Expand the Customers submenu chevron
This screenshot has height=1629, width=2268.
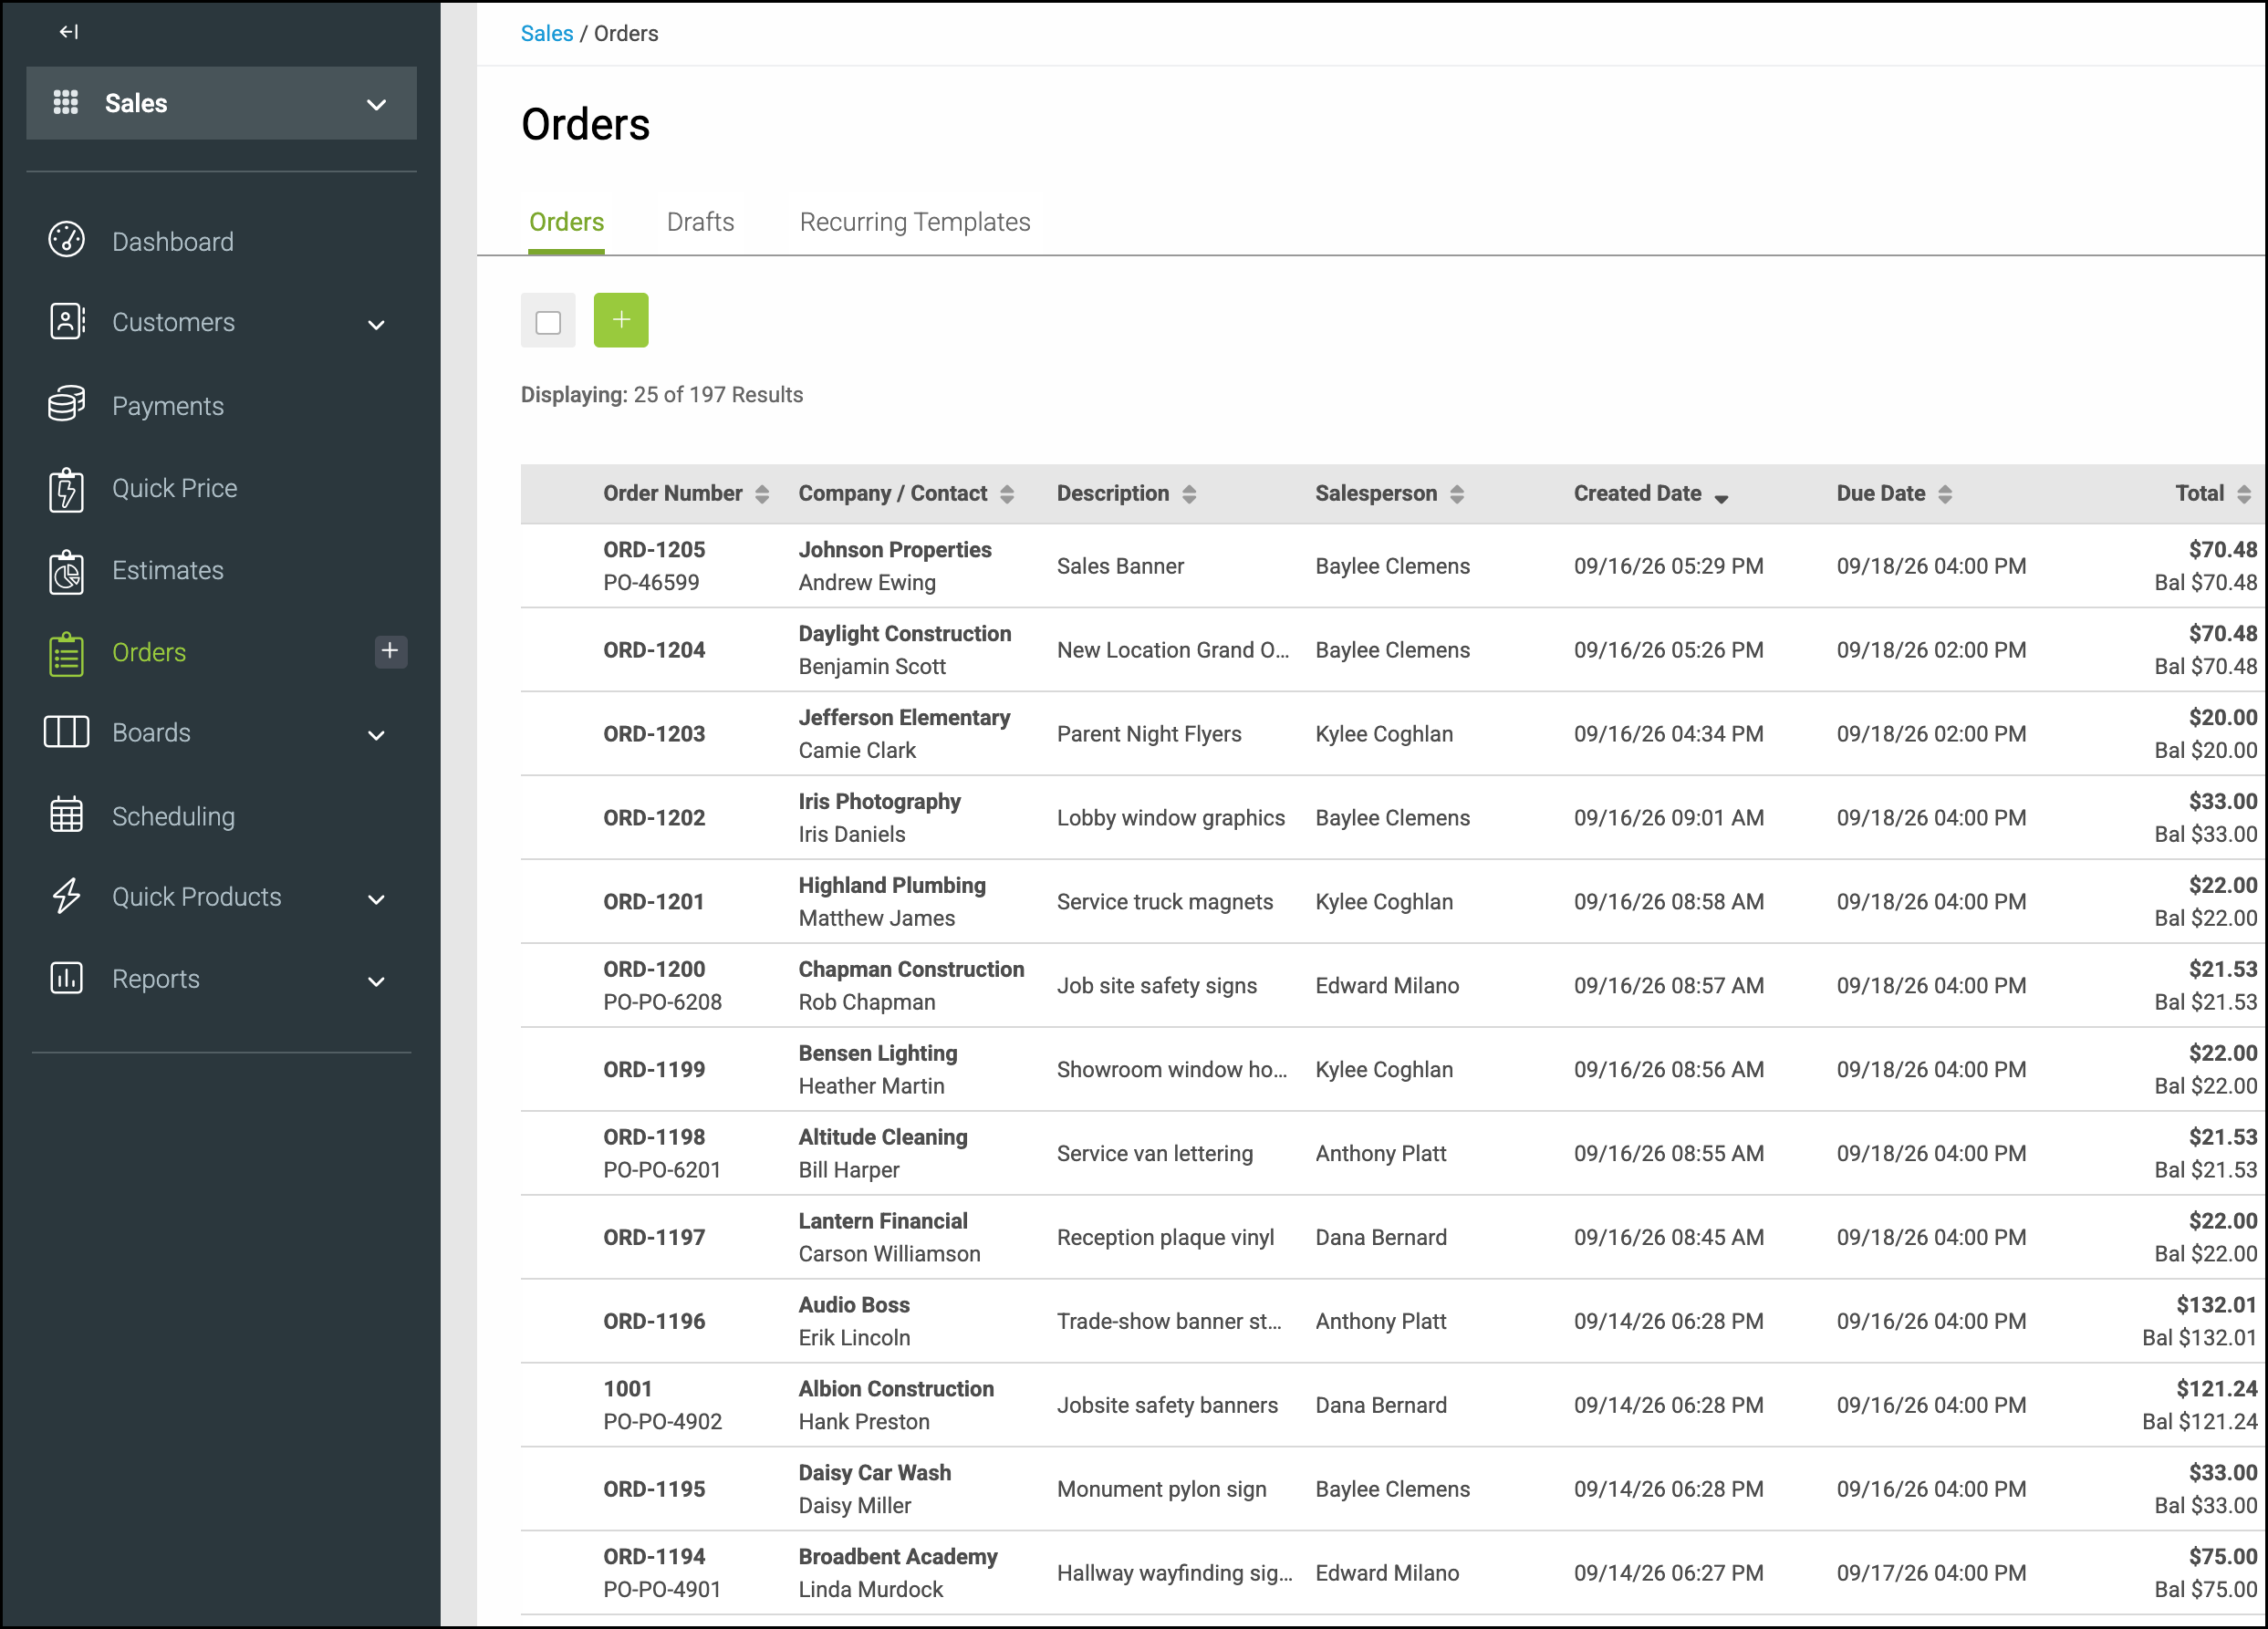click(376, 324)
